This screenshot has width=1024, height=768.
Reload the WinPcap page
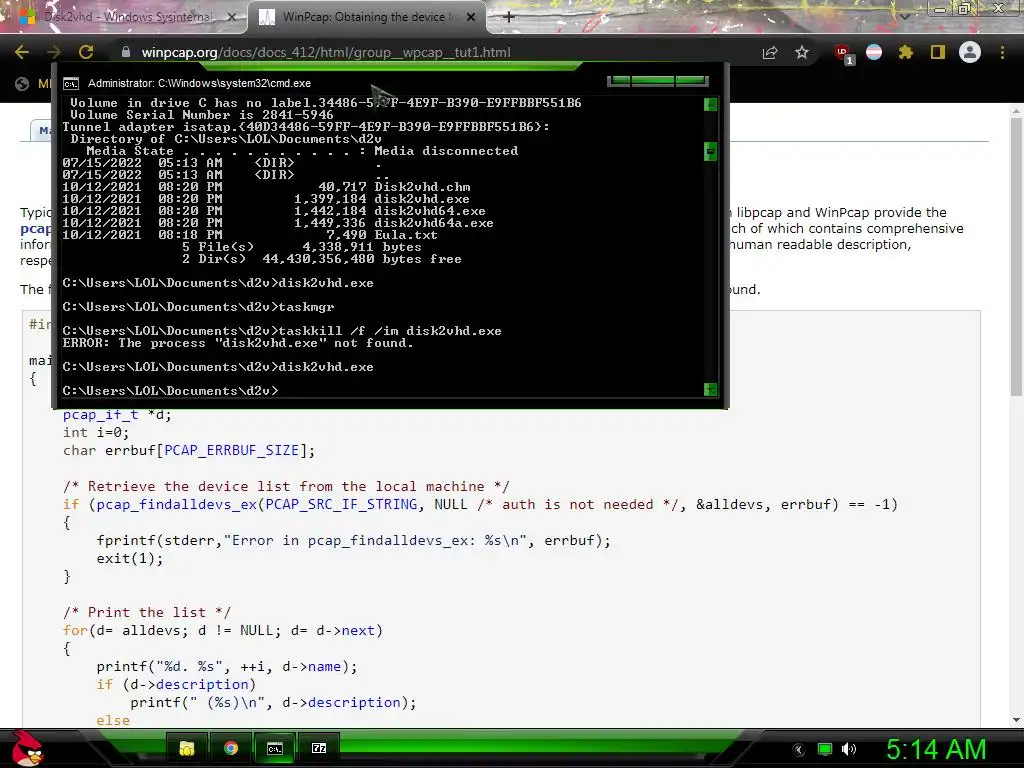[x=86, y=52]
